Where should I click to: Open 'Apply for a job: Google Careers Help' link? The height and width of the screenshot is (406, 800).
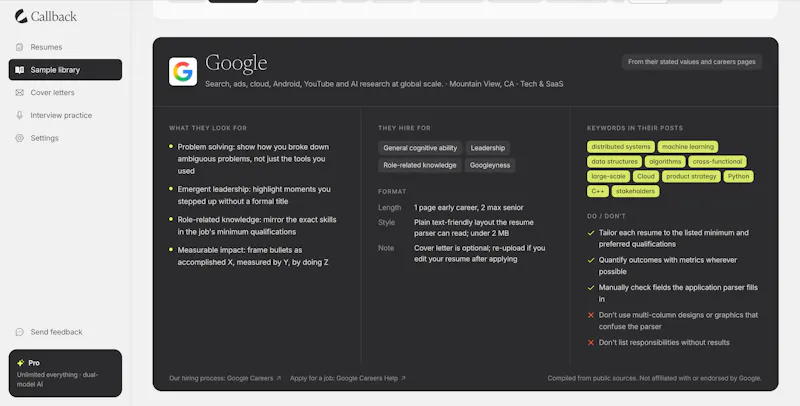348,378
